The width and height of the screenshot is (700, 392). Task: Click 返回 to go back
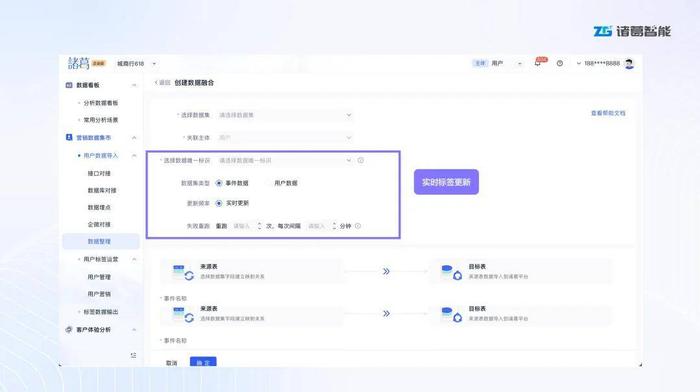point(163,83)
